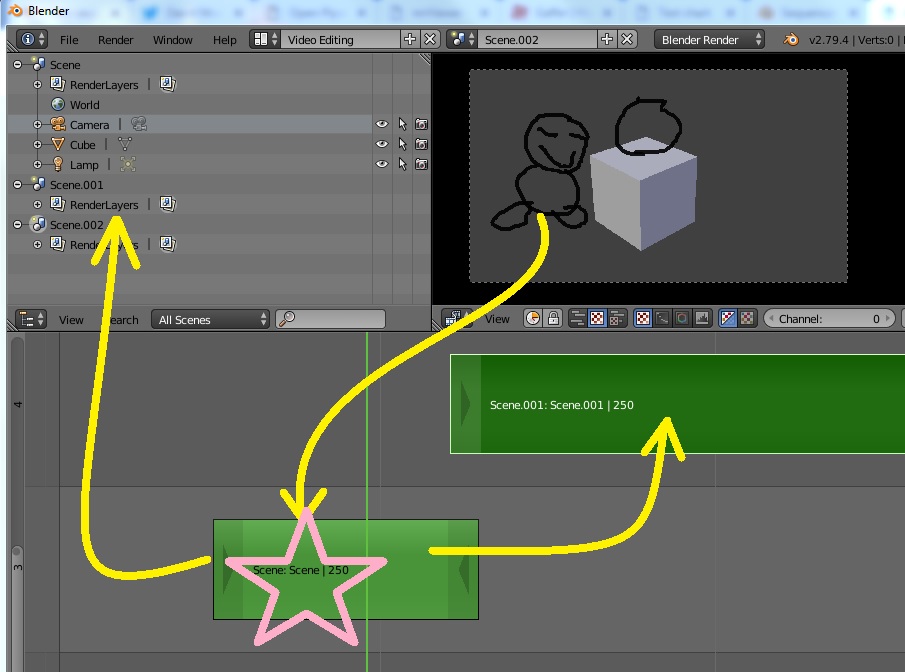Click render layer icon beside Scene.001 RenderLayers
The image size is (905, 672).
[x=167, y=204]
